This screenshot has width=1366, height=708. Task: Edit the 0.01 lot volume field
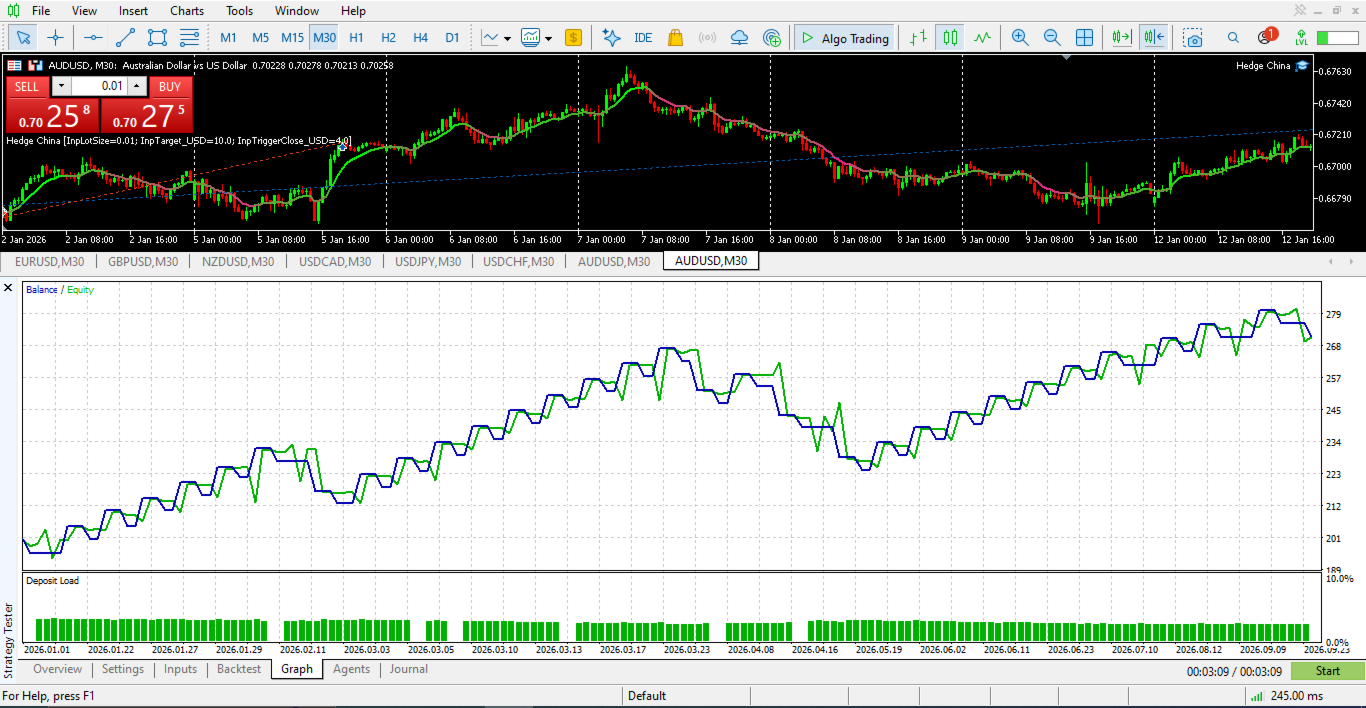point(100,86)
